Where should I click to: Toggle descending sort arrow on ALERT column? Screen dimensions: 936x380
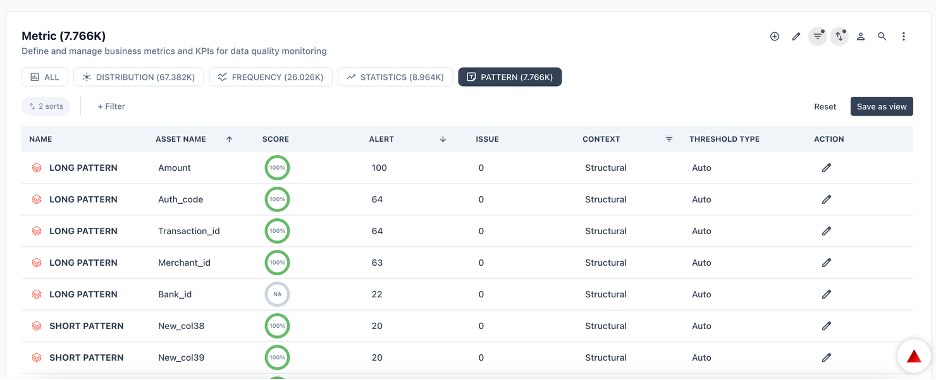click(443, 139)
